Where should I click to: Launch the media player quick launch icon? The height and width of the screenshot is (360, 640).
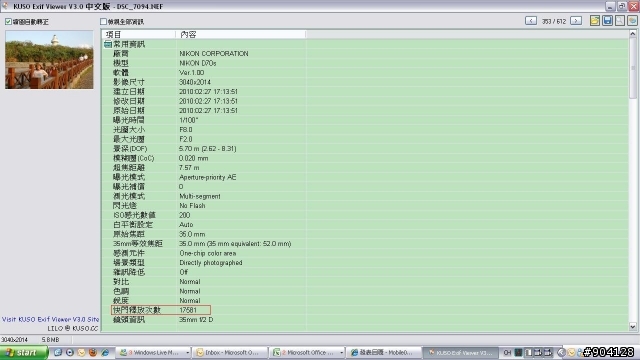click(x=70, y=353)
